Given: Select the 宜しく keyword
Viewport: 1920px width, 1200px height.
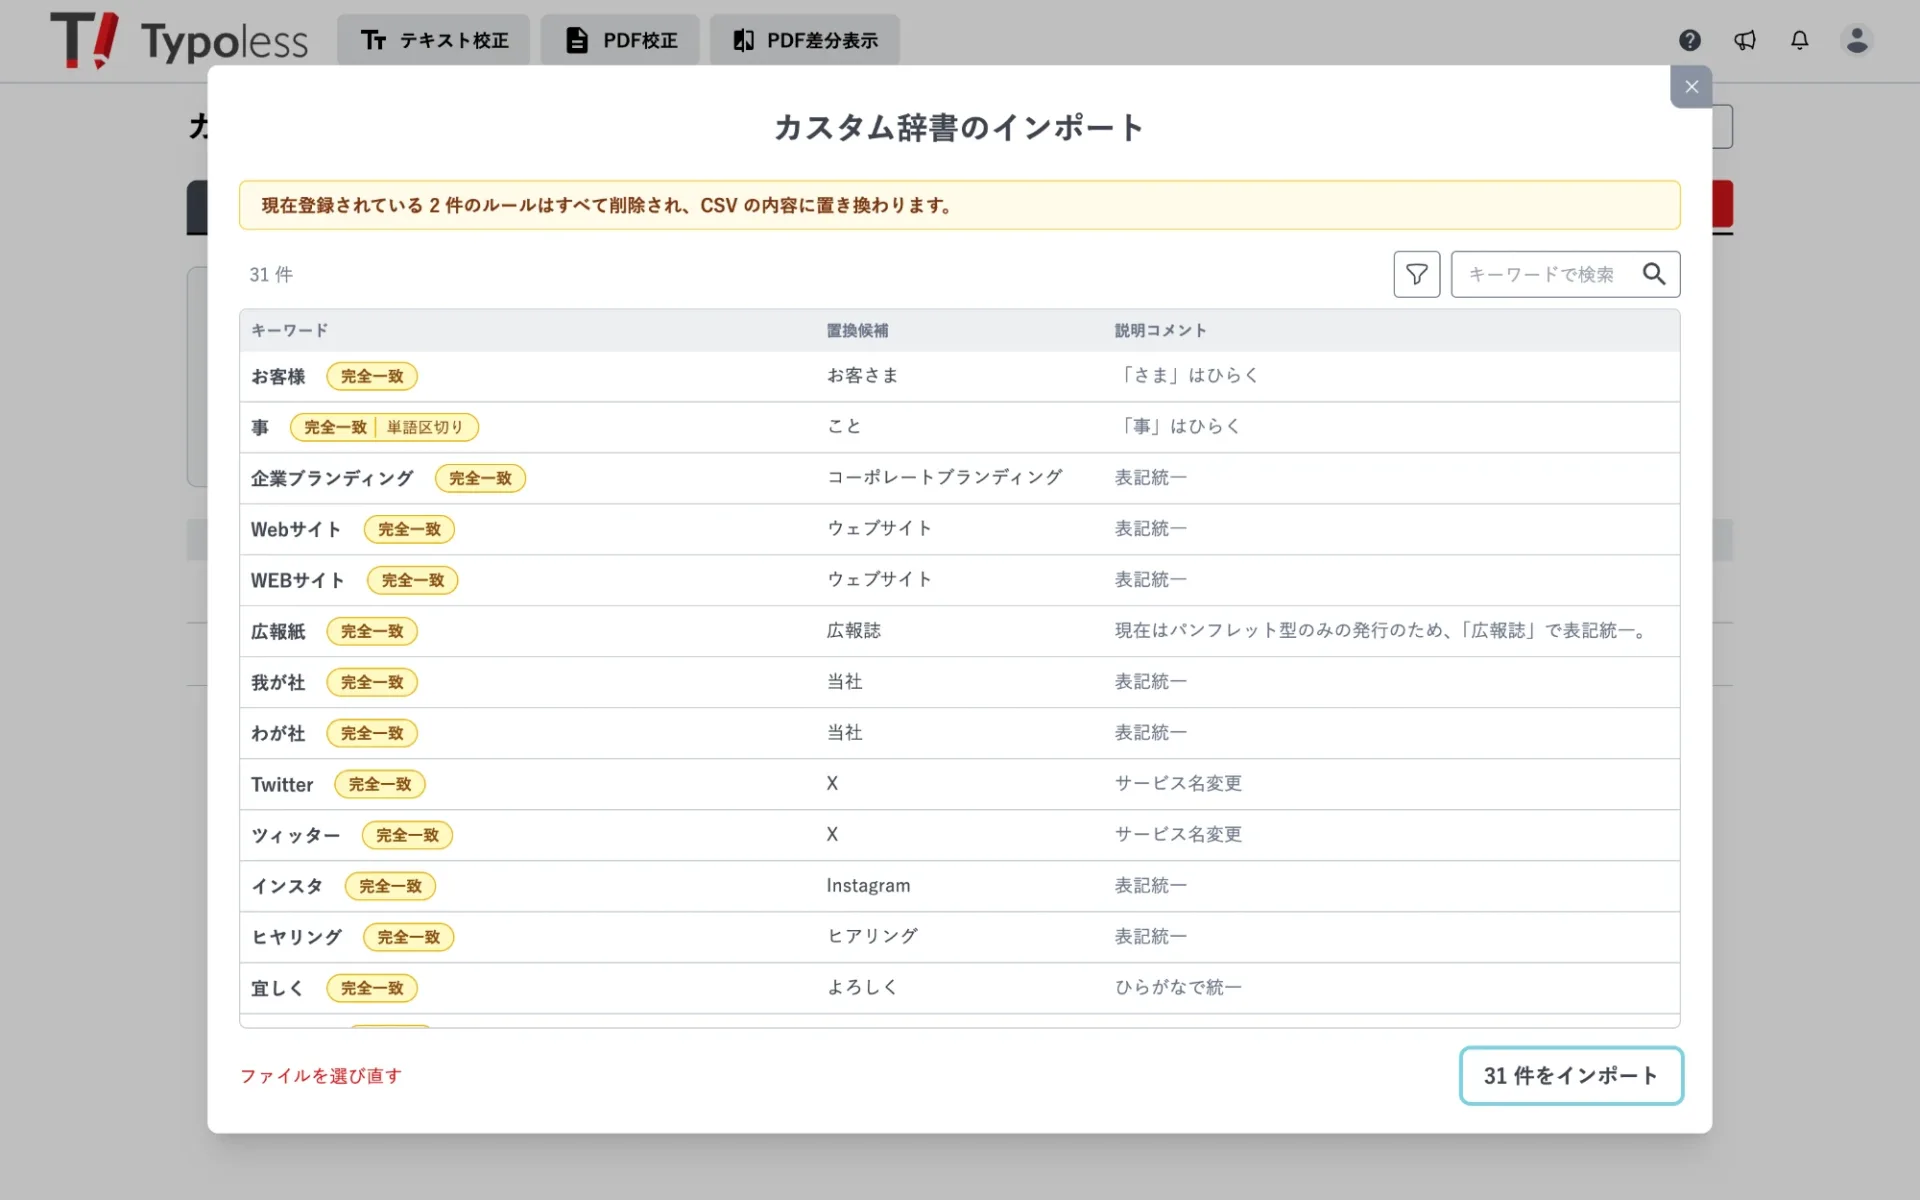Looking at the screenshot, I should (278, 988).
